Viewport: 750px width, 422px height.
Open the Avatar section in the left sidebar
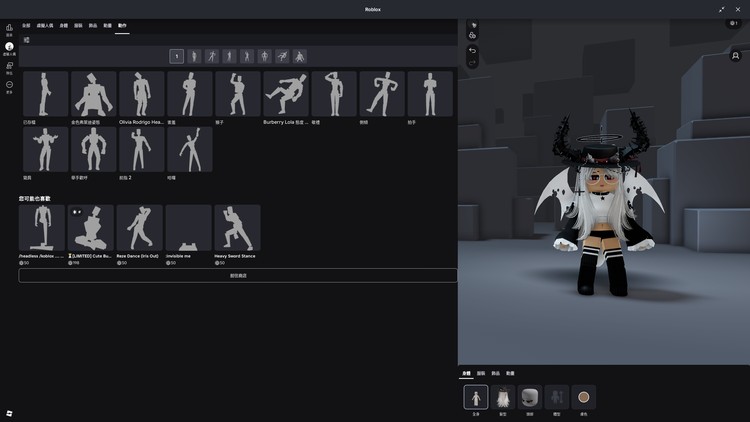click(x=9, y=47)
